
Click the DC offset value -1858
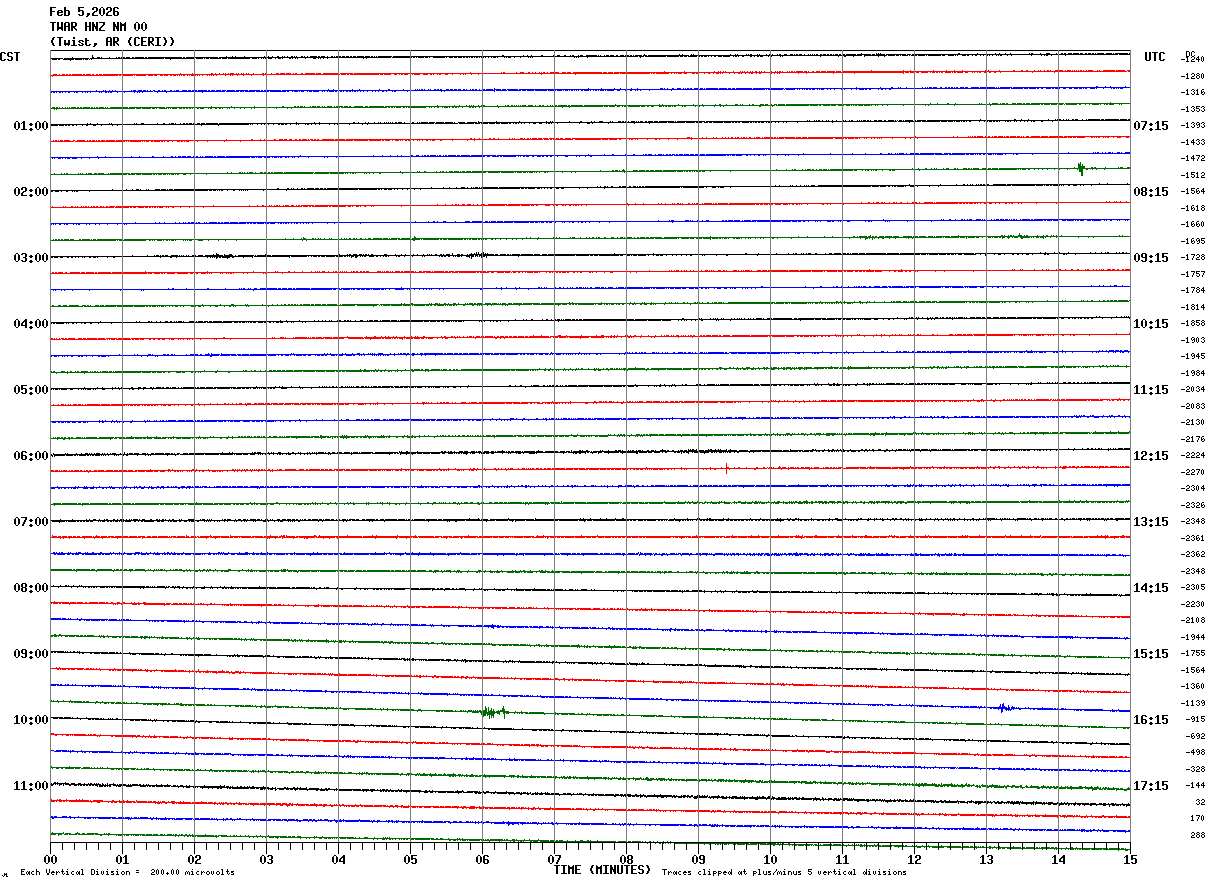coord(1193,323)
